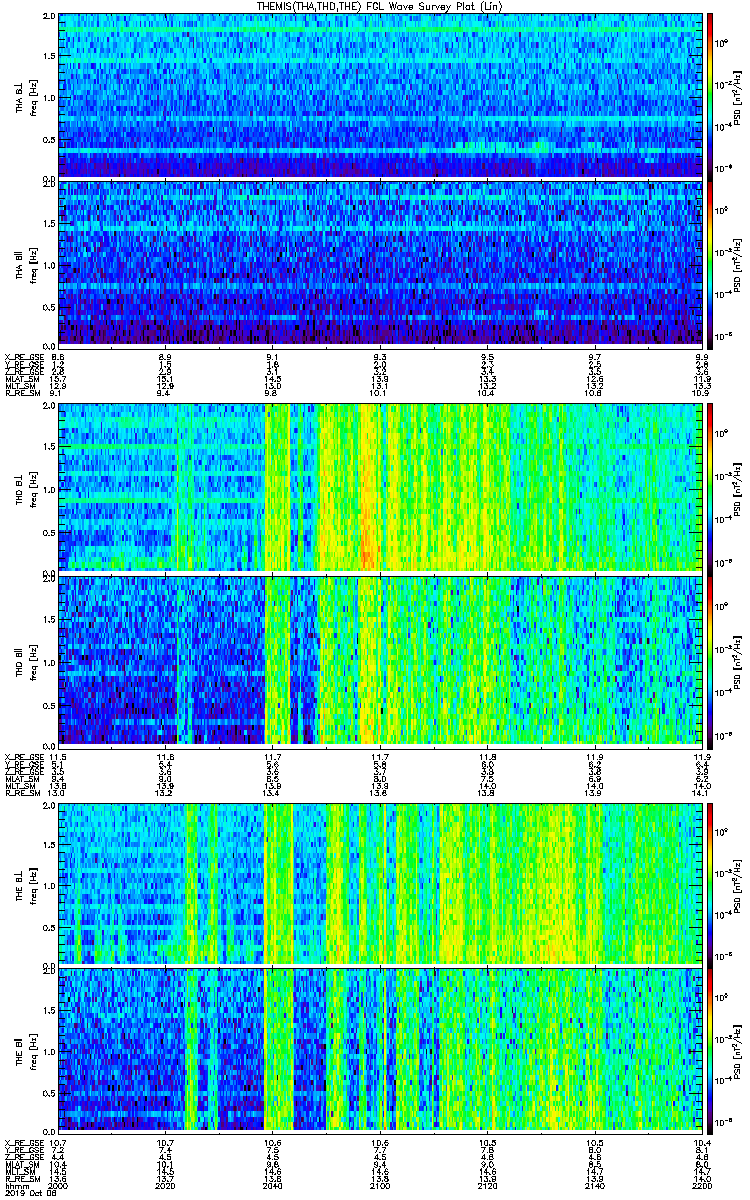Click the color bar beside THA BL panel
The height and width of the screenshot is (1200, 750).
pyautogui.click(x=710, y=95)
